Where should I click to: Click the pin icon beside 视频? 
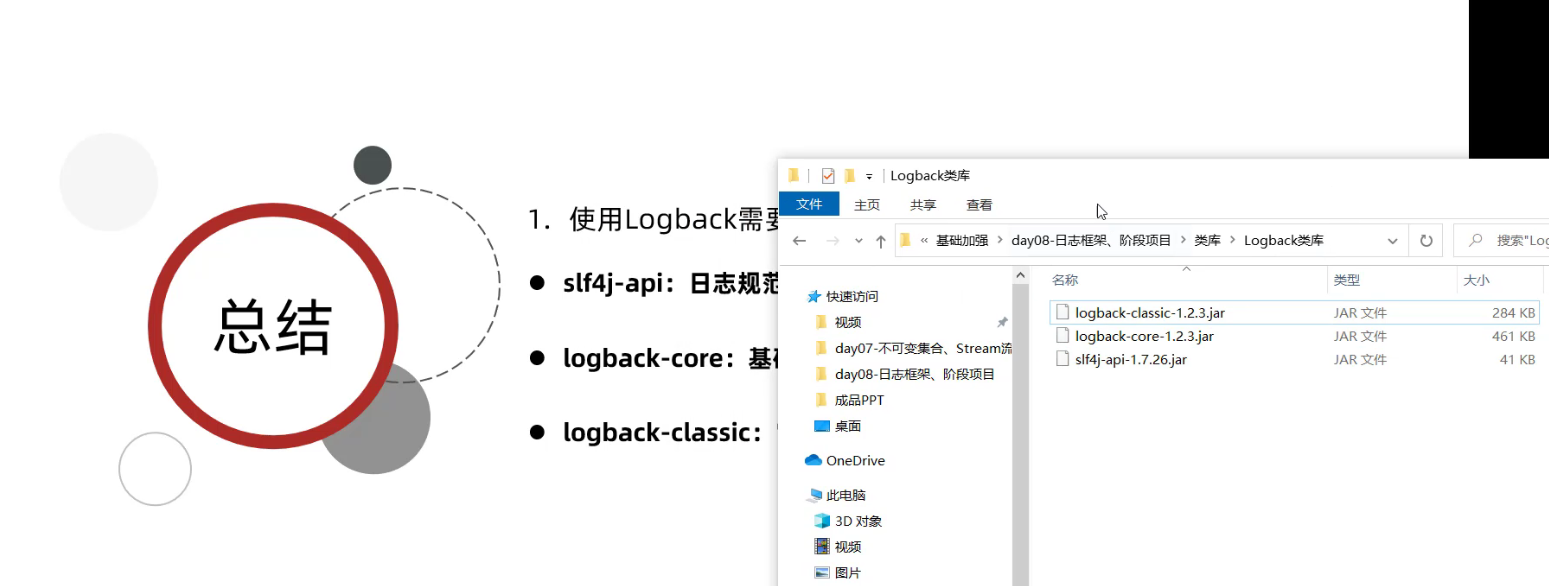pyautogui.click(x=1002, y=322)
